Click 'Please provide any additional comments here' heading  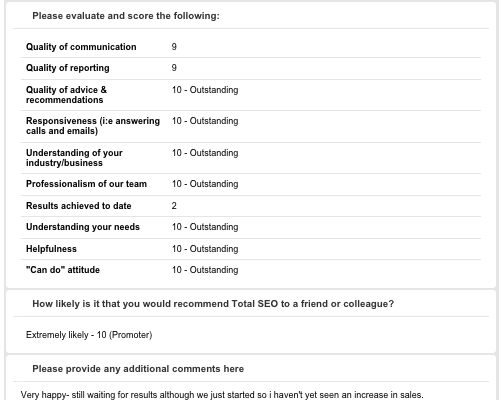pos(138,369)
